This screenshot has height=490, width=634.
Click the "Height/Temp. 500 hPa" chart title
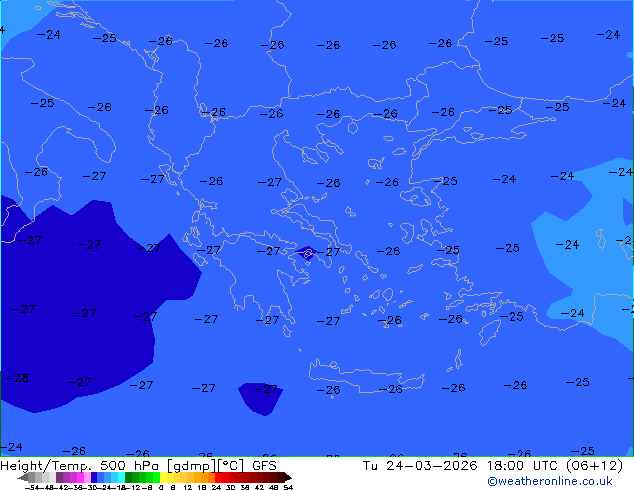click(x=80, y=466)
